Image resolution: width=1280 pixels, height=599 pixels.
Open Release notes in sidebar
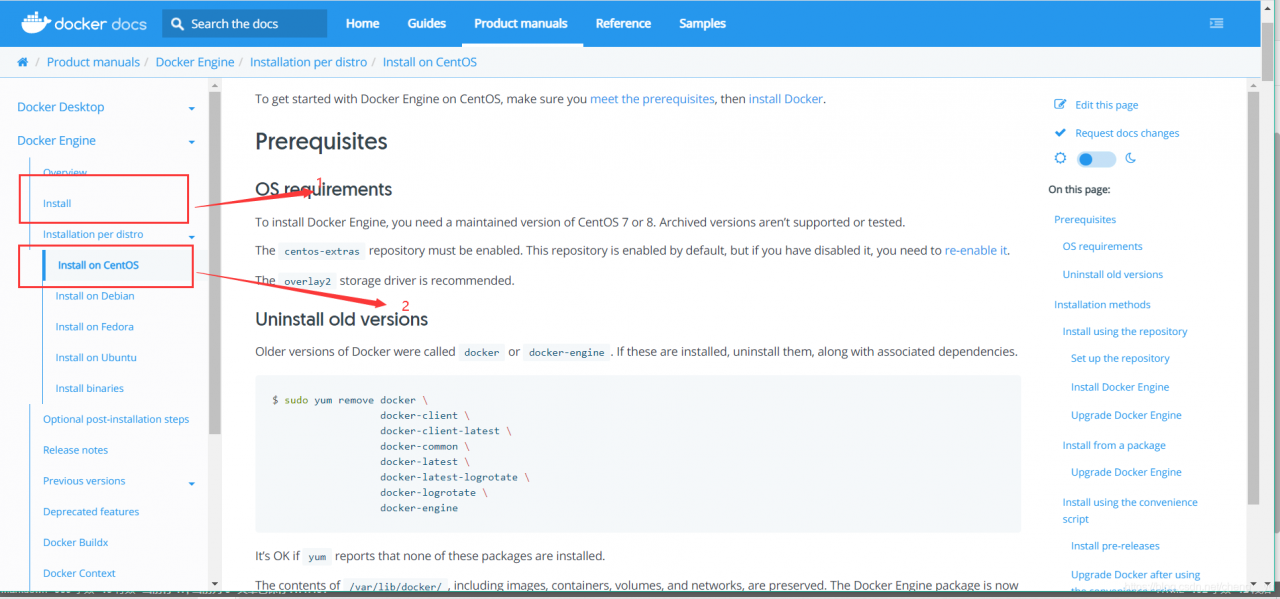75,450
